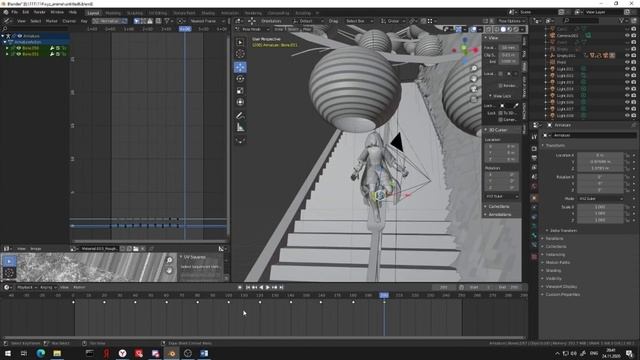This screenshot has width=640, height=360.
Task: Expand the Delta Transform panel
Action: coord(563,231)
